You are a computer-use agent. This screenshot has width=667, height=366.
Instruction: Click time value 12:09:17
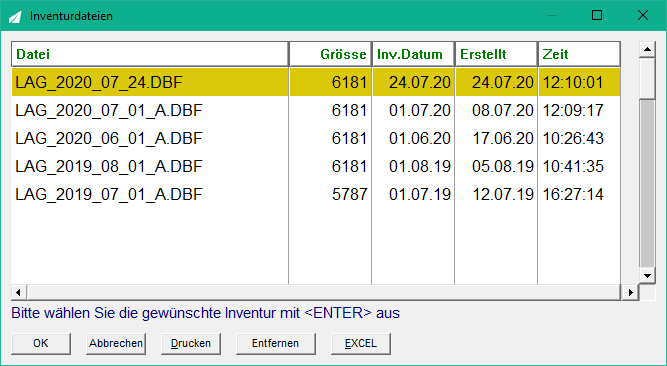(x=573, y=110)
